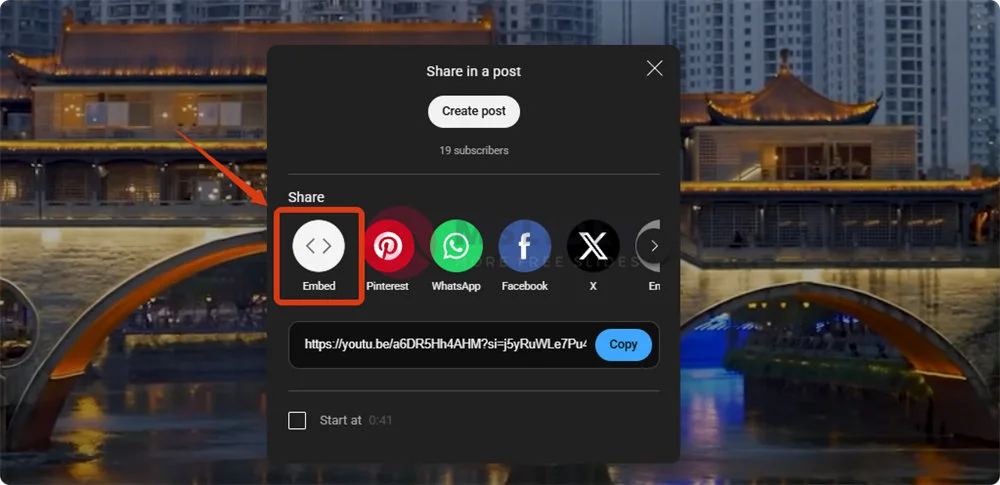Image resolution: width=1000 pixels, height=485 pixels.
Task: Share the video on Facebook
Action: click(x=524, y=246)
